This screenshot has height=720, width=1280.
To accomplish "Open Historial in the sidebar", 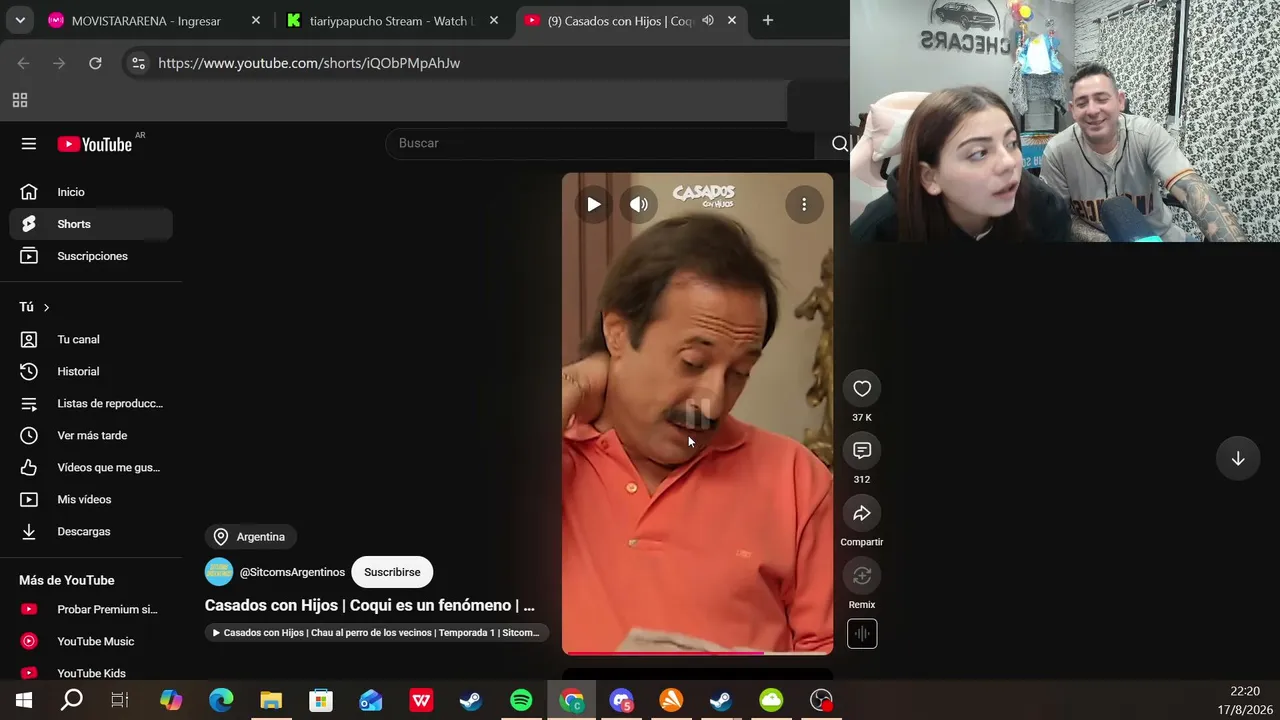I will pyautogui.click(x=91, y=372).
